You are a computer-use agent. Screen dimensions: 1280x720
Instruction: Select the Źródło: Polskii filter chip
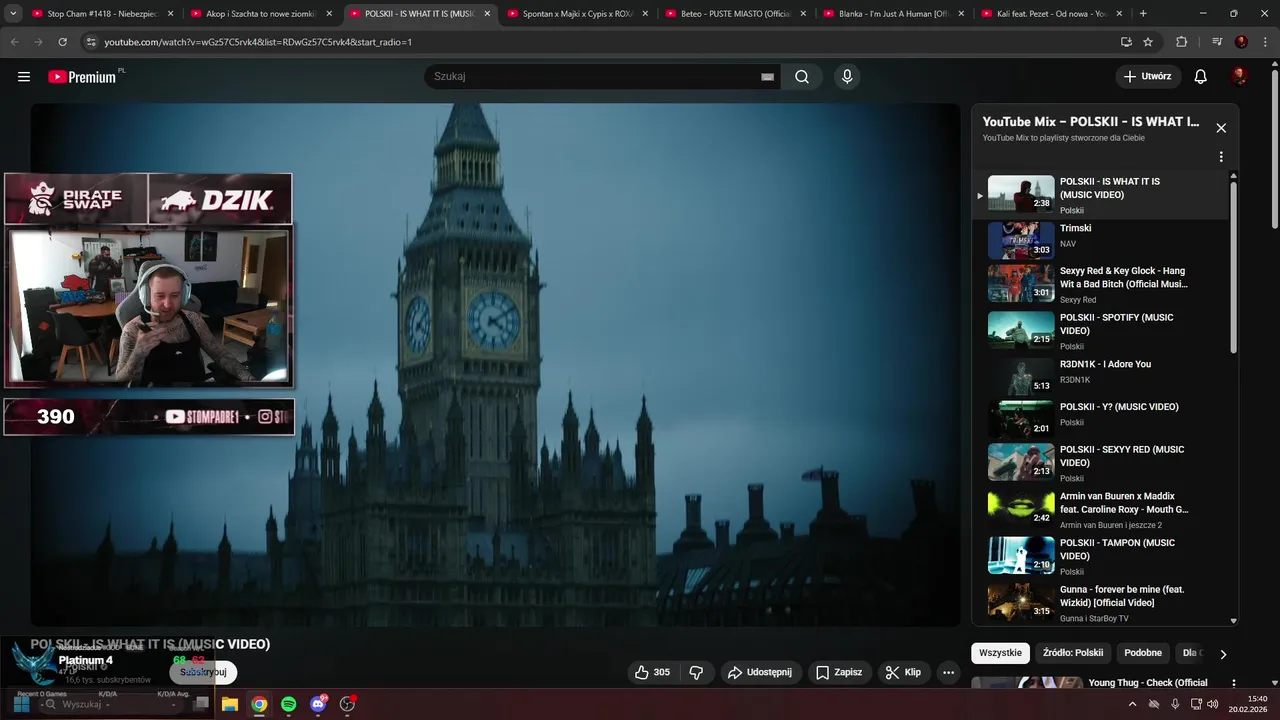pyautogui.click(x=1072, y=653)
